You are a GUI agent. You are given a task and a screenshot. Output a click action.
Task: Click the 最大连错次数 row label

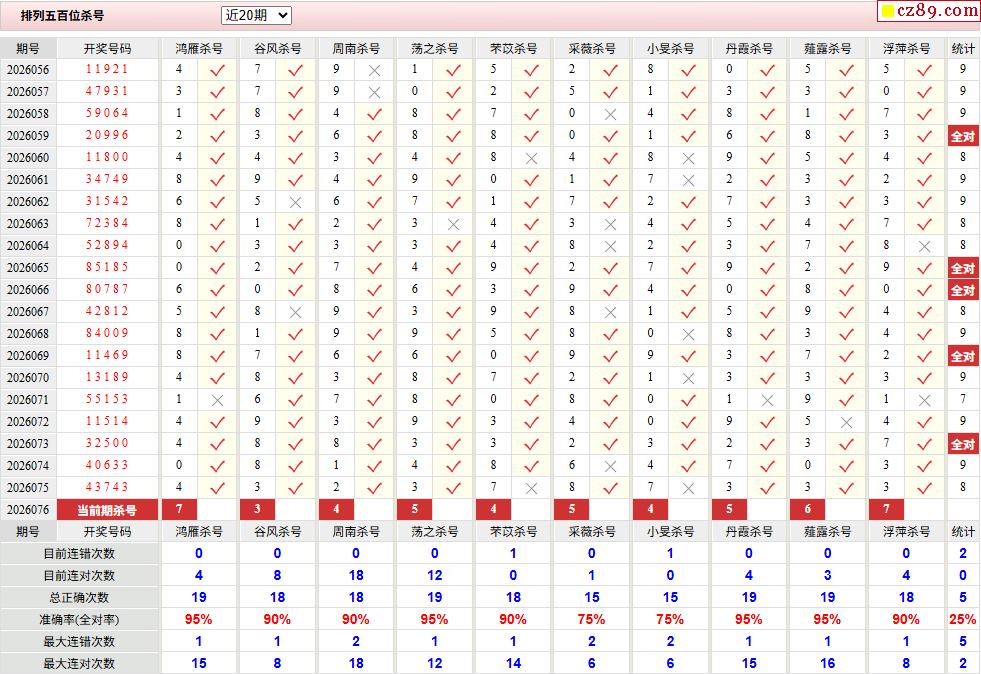tap(79, 641)
